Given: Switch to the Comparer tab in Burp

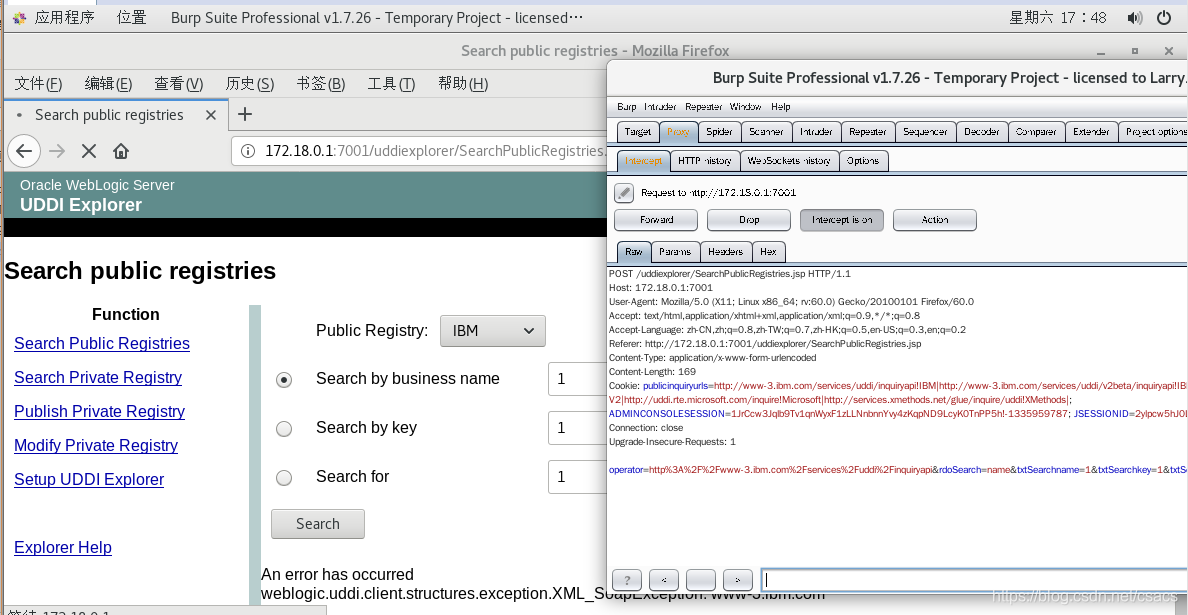Looking at the screenshot, I should 1036,132.
